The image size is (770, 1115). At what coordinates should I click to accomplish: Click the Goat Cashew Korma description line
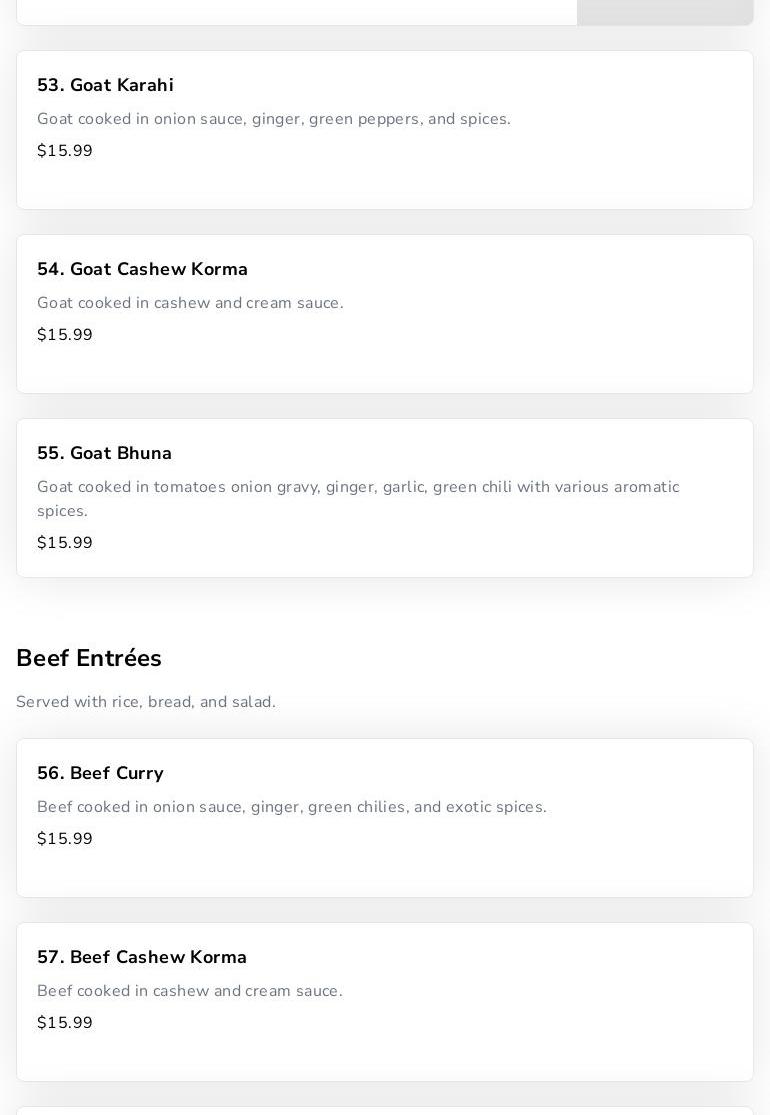coord(190,303)
